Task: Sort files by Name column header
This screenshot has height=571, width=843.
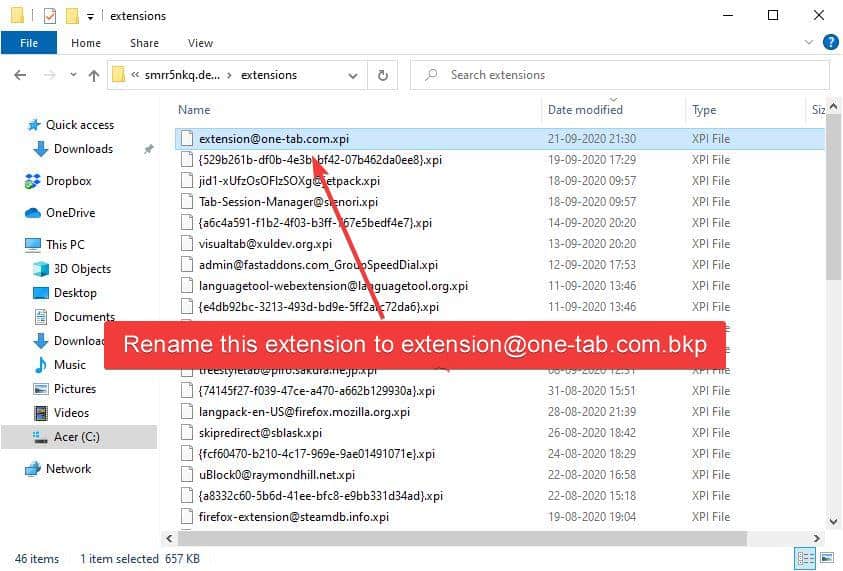Action: (194, 110)
